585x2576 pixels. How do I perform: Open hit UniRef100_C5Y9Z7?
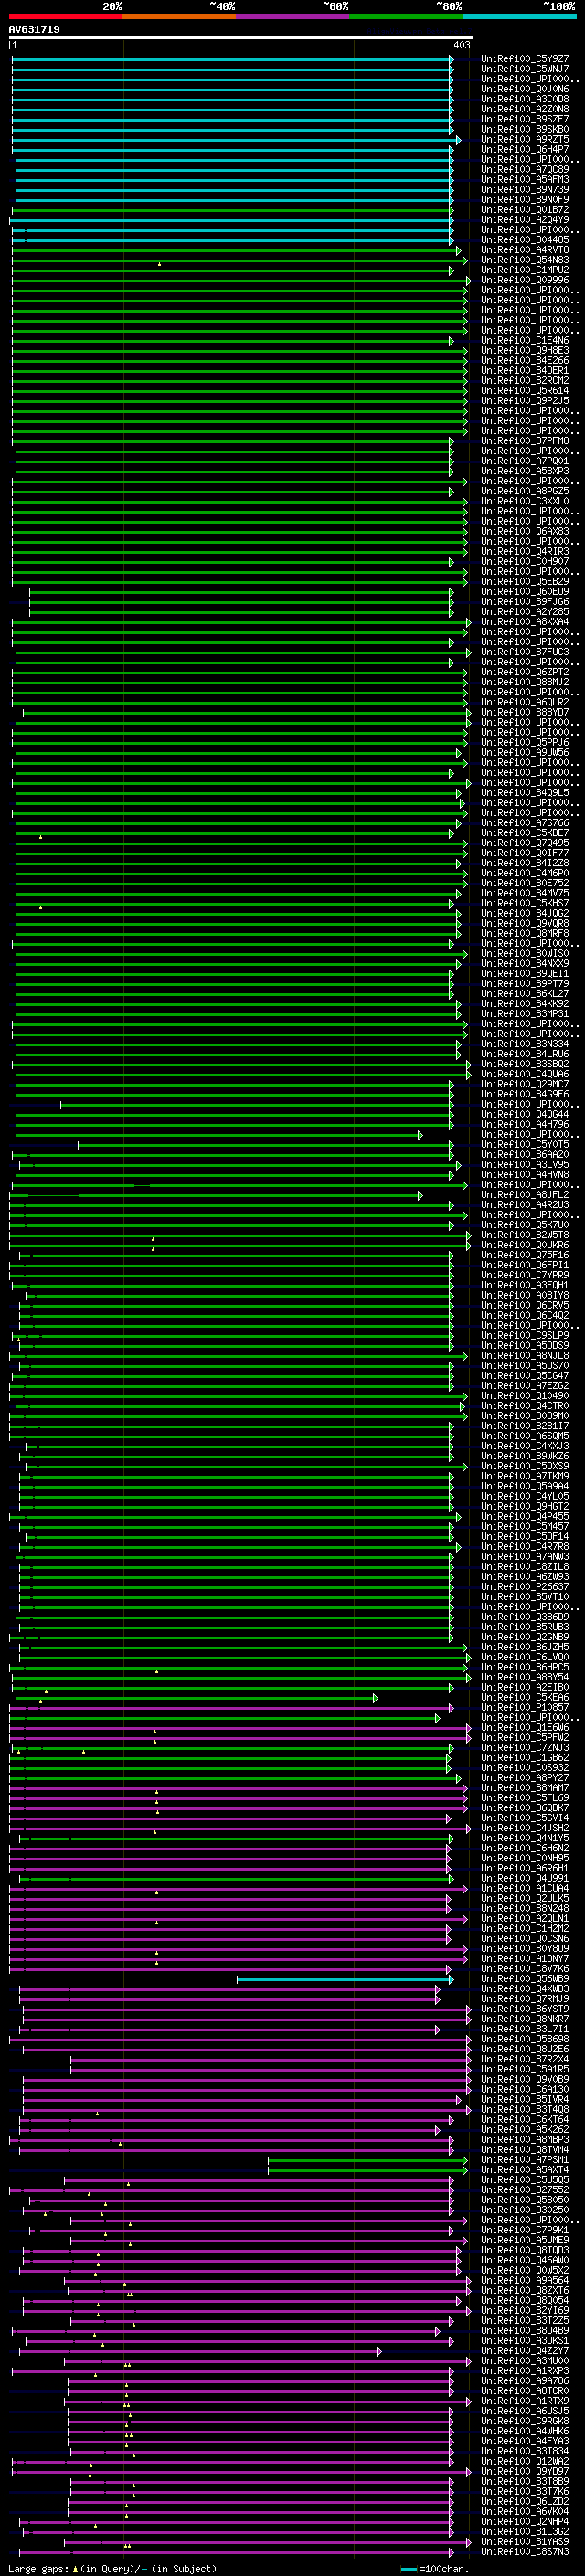525,59
